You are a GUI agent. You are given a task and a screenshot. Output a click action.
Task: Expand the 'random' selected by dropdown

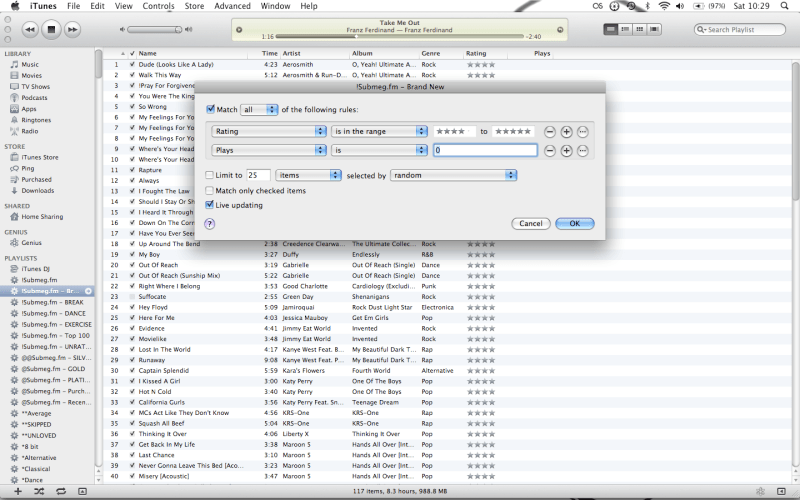coord(453,175)
